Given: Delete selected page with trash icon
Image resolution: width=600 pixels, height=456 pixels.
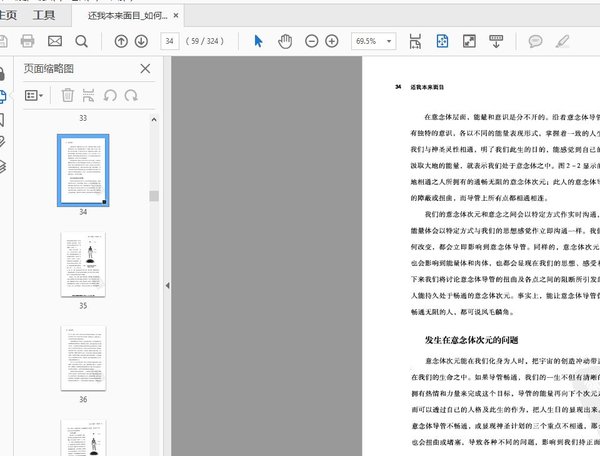Looking at the screenshot, I should 67,95.
